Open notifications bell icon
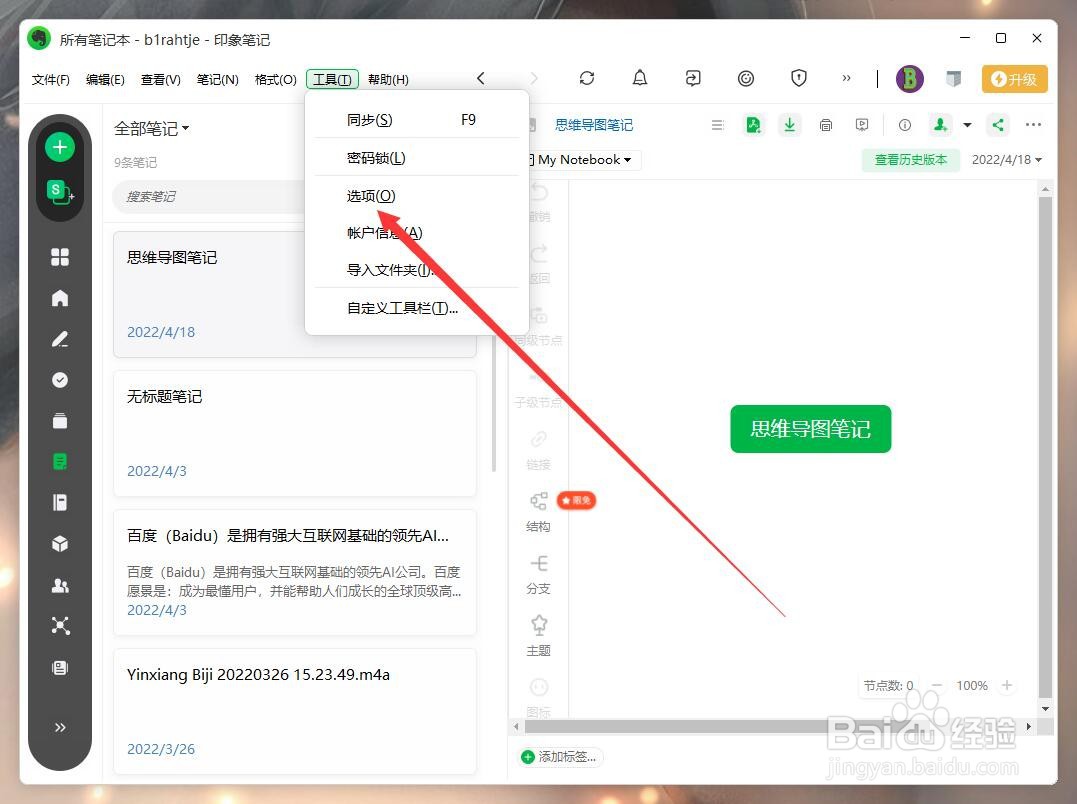Image resolution: width=1077 pixels, height=804 pixels. click(x=639, y=78)
